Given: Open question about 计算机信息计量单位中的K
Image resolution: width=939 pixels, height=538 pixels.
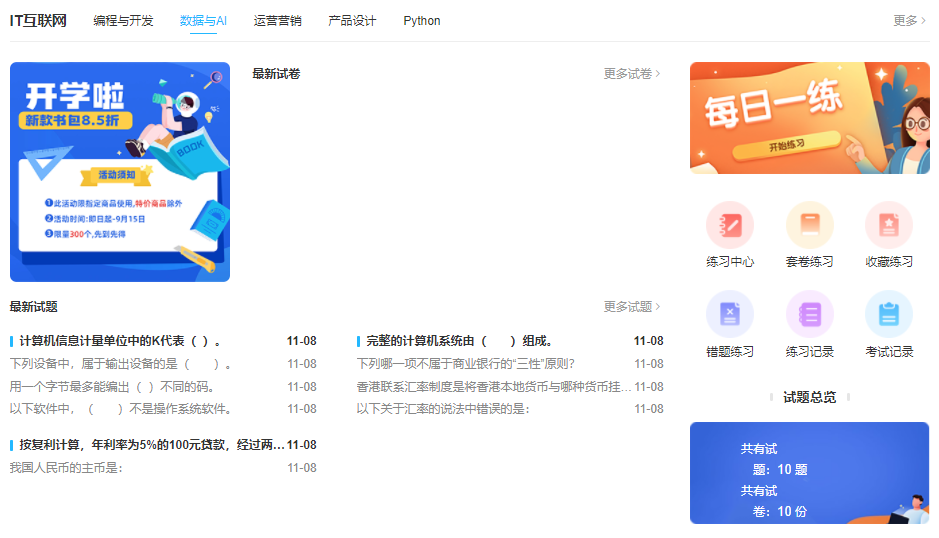Looking at the screenshot, I should click(x=120, y=341).
